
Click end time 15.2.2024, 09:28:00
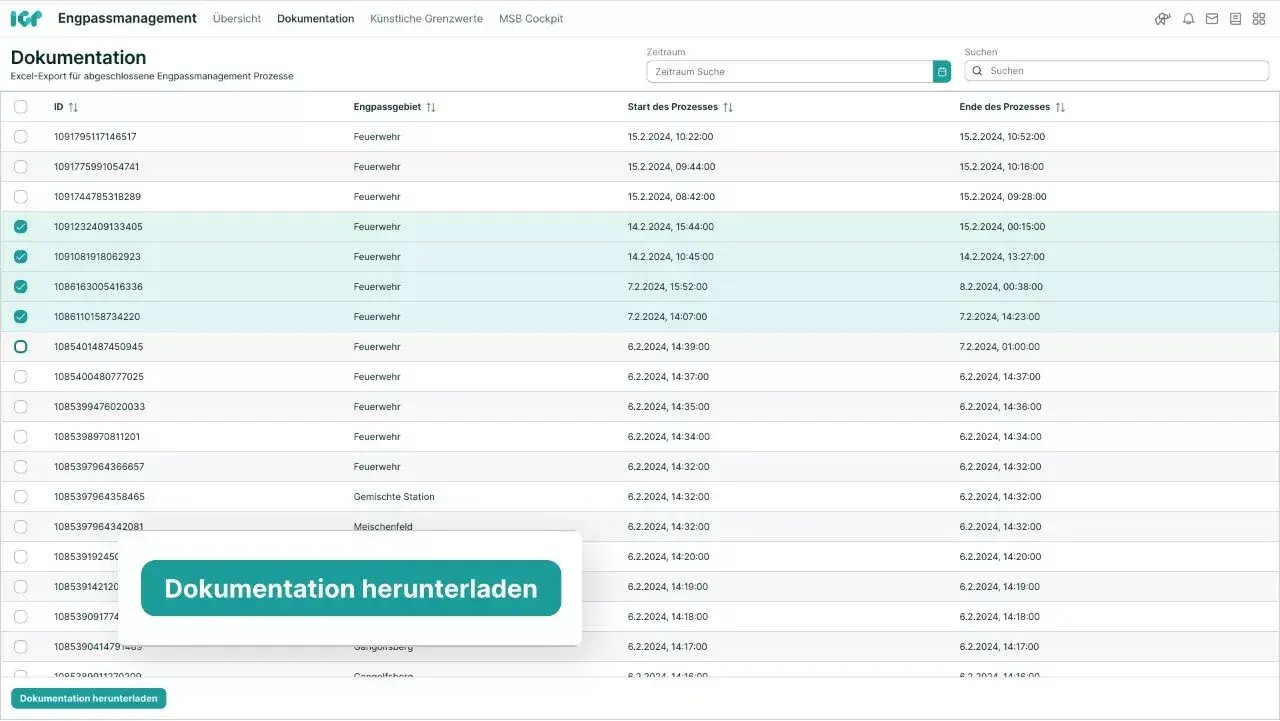tap(1003, 197)
